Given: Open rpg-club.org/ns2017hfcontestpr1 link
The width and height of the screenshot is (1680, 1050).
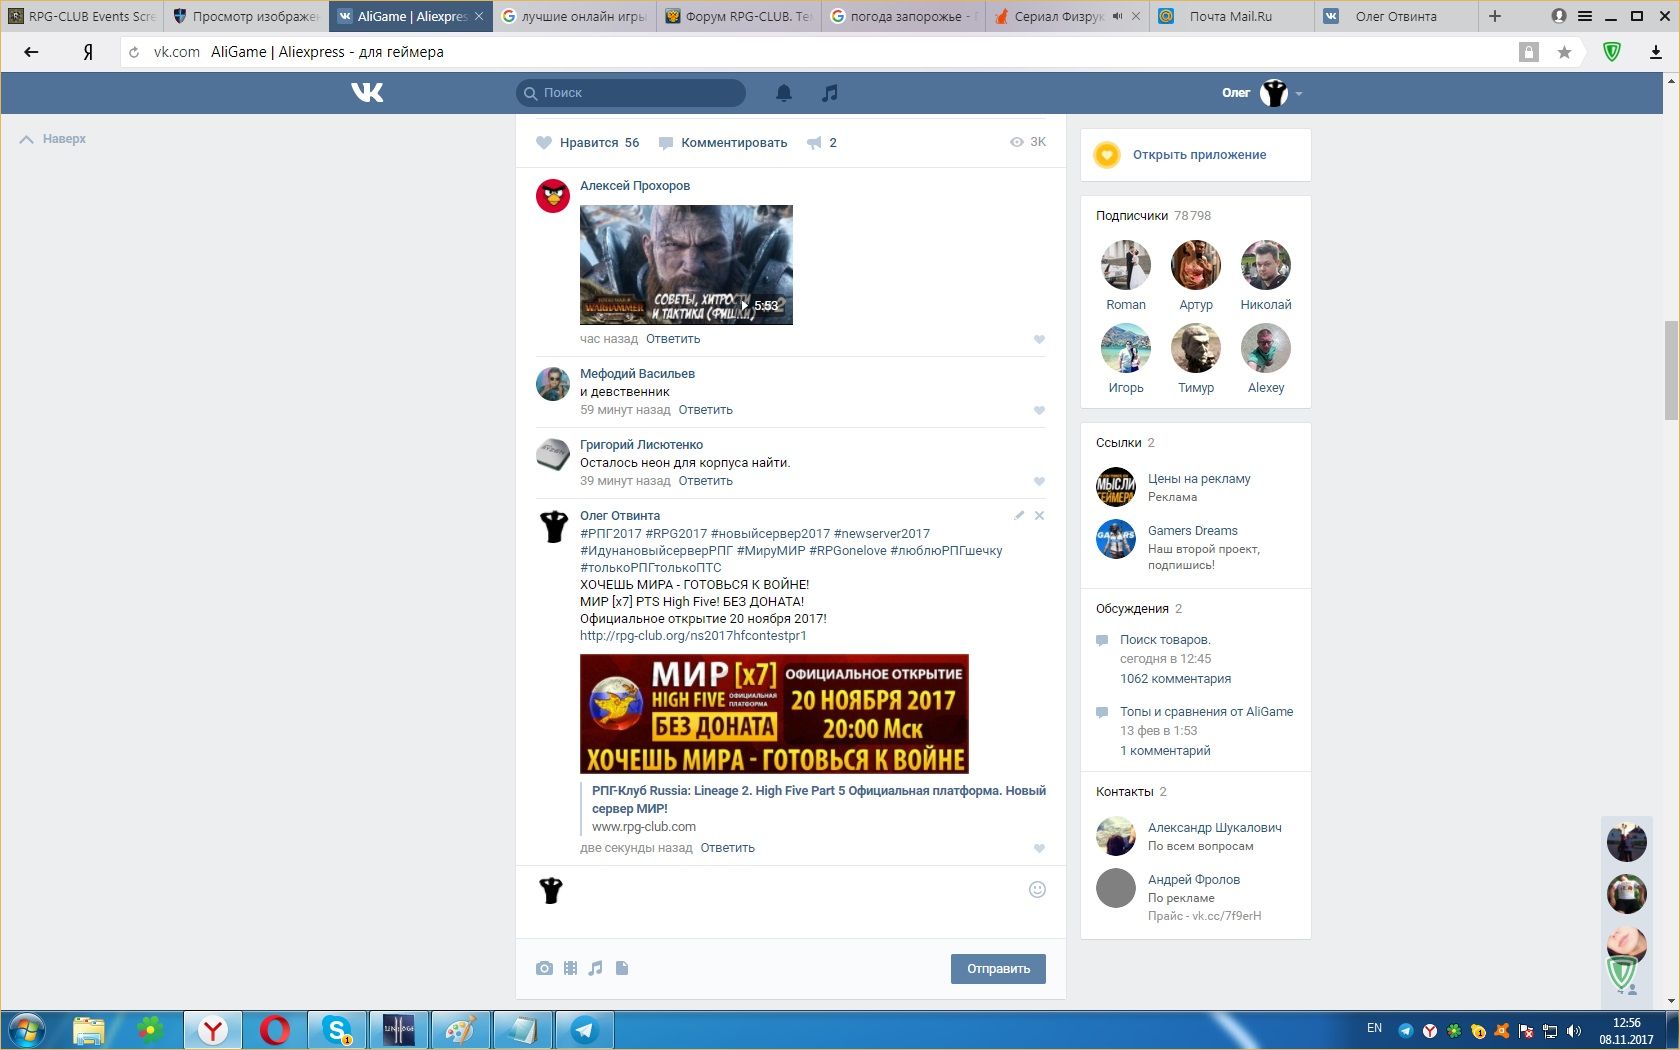Looking at the screenshot, I should [x=693, y=636].
